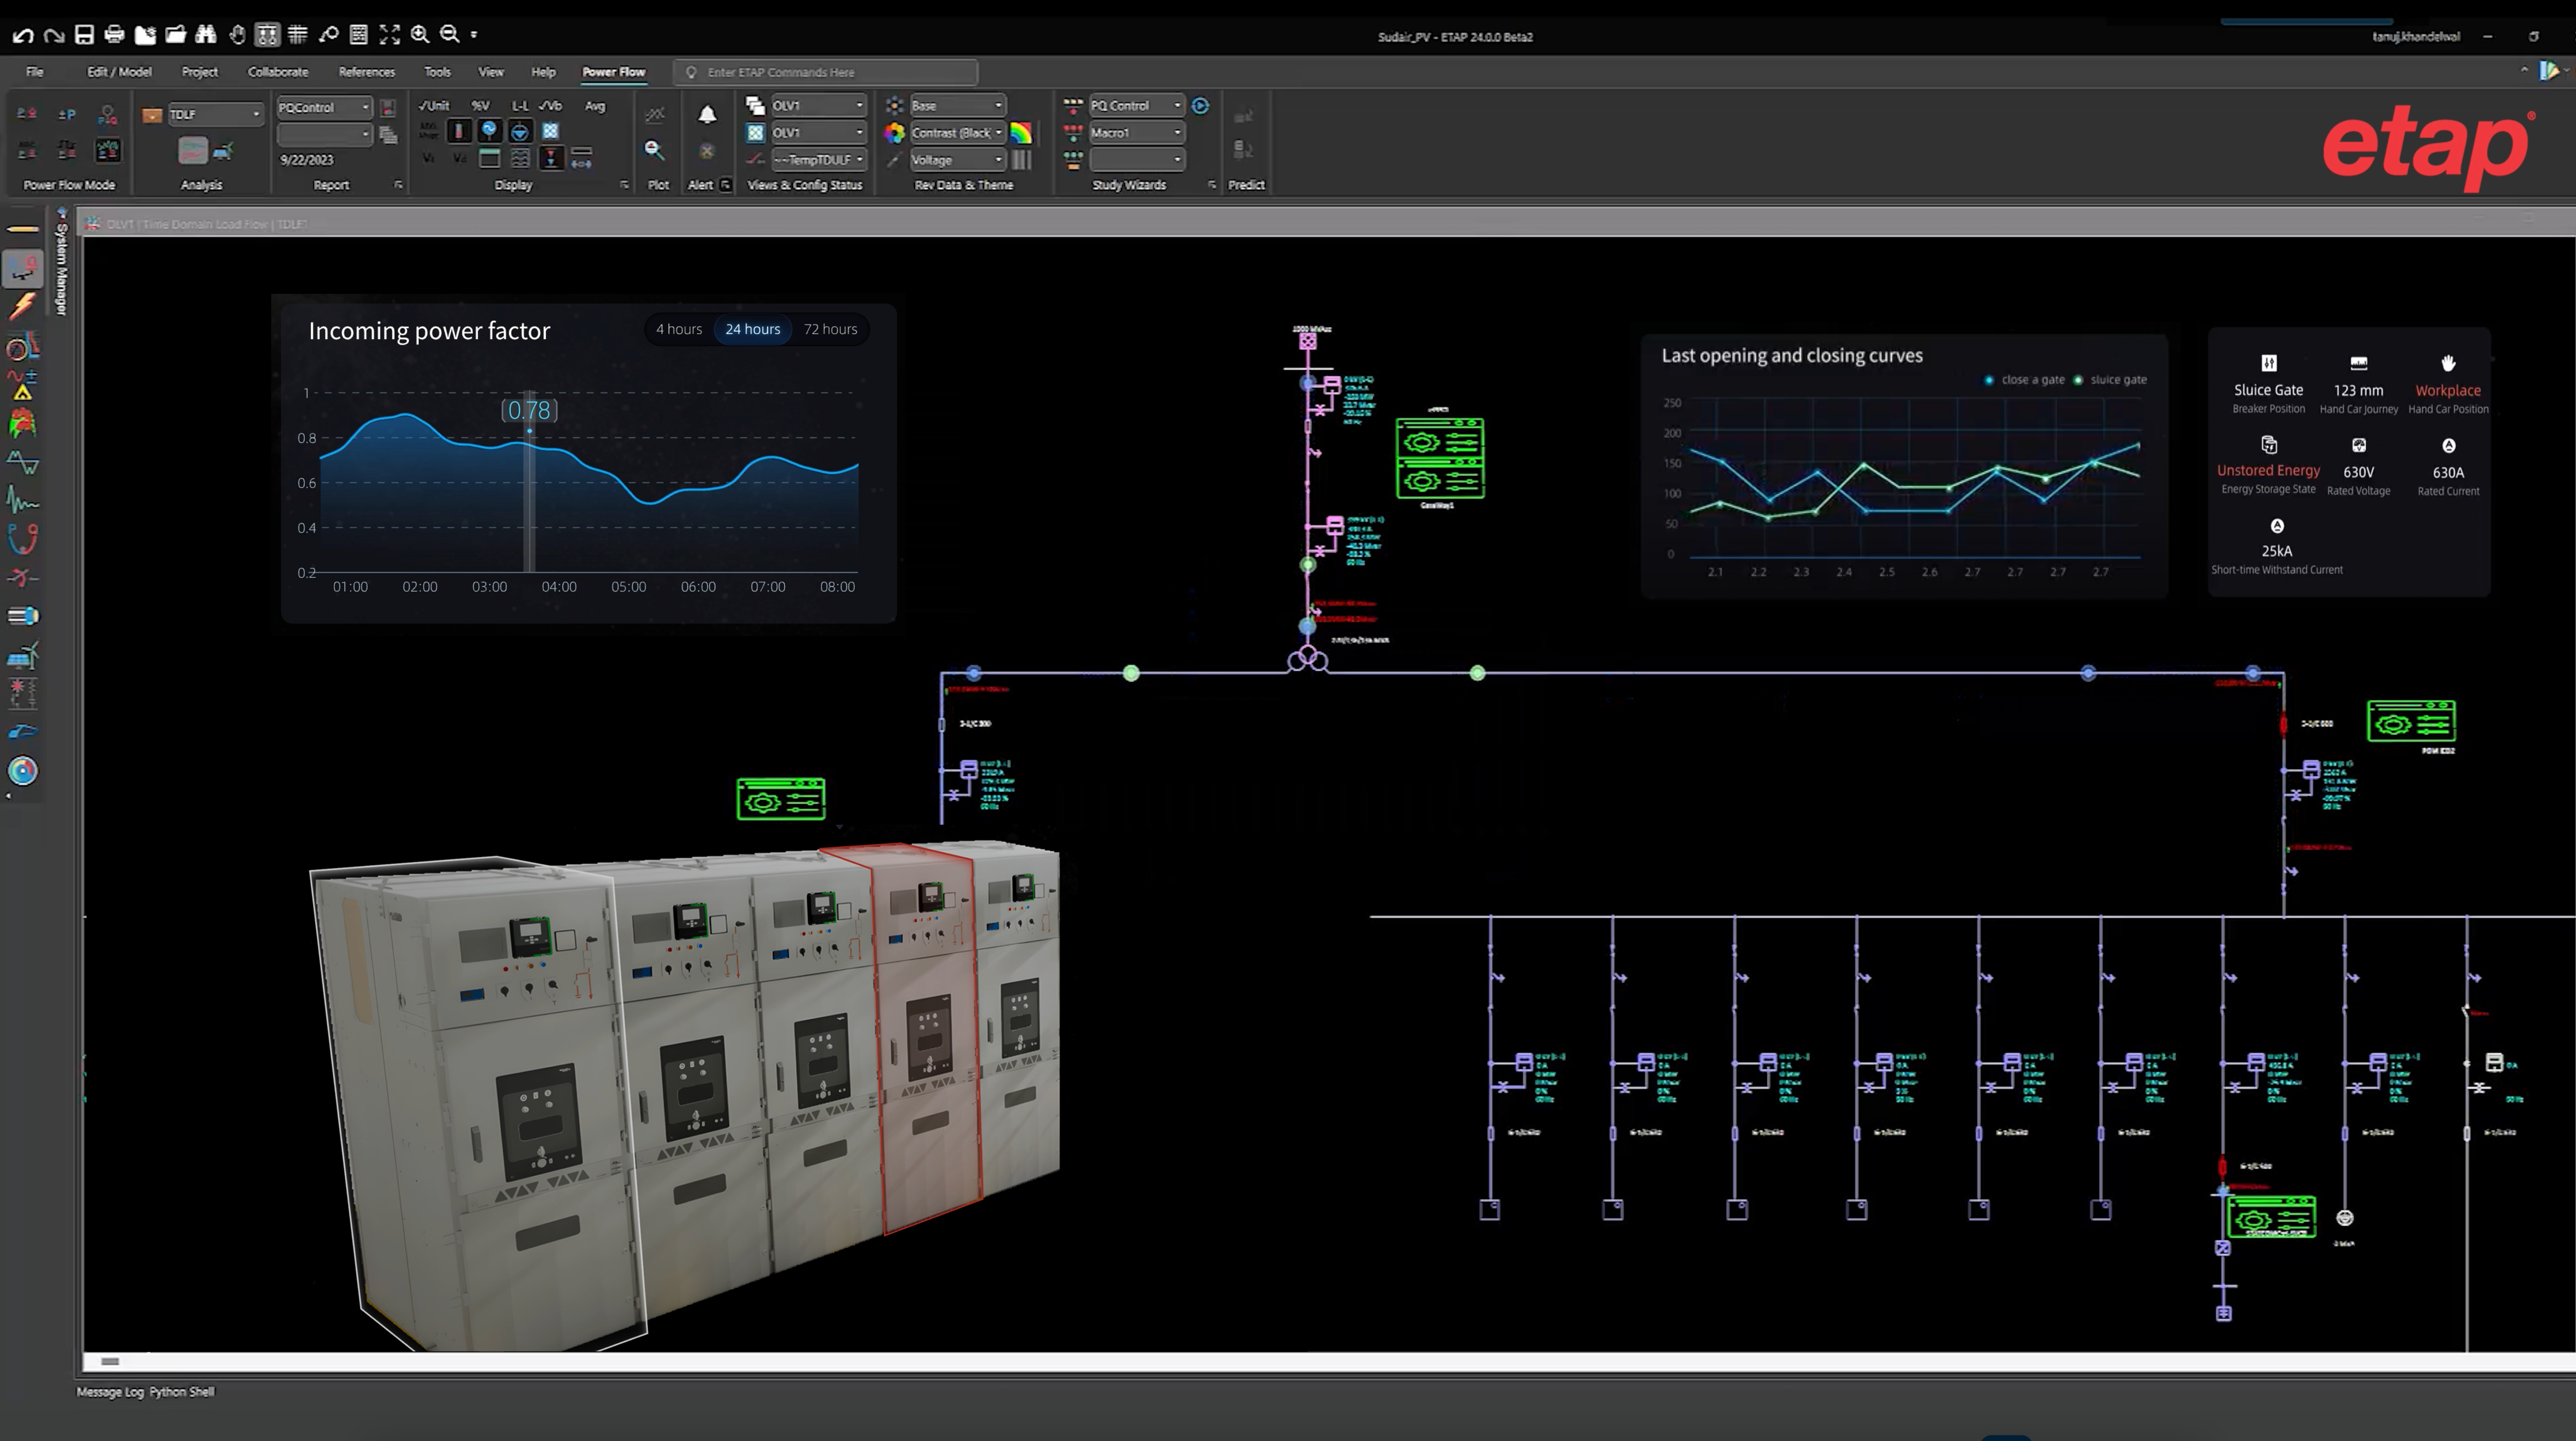Click the binoculars find icon
Screen dimensions: 2576x1441
[206, 35]
